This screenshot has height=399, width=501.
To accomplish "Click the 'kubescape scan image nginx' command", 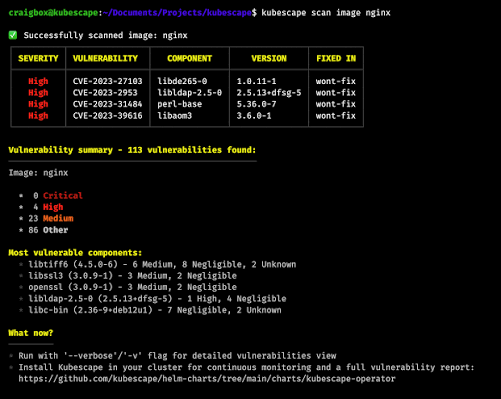I will click(x=326, y=13).
